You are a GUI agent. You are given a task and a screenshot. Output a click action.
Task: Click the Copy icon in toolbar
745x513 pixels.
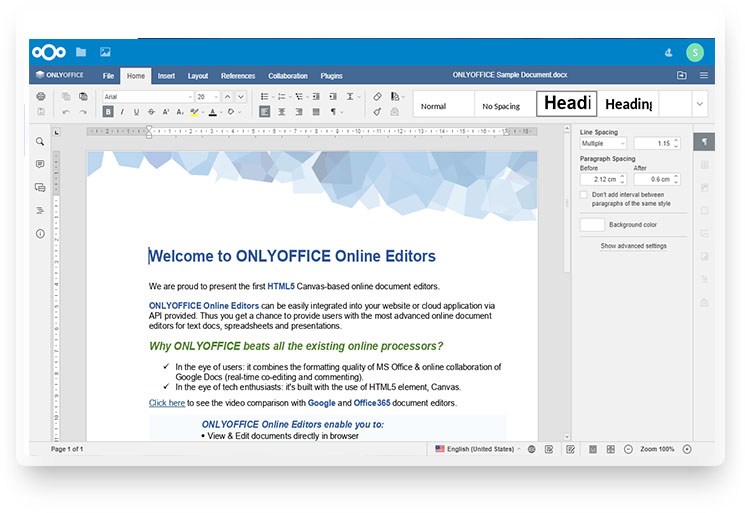click(66, 96)
